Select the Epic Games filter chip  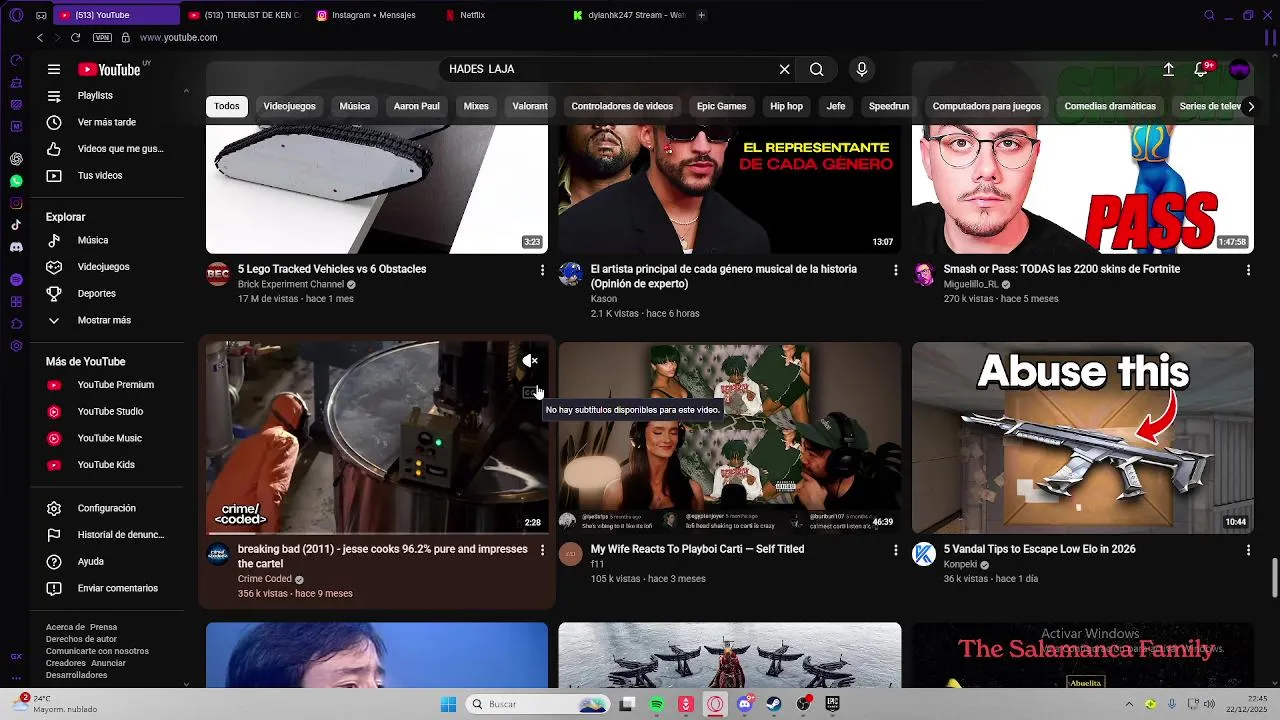point(721,106)
